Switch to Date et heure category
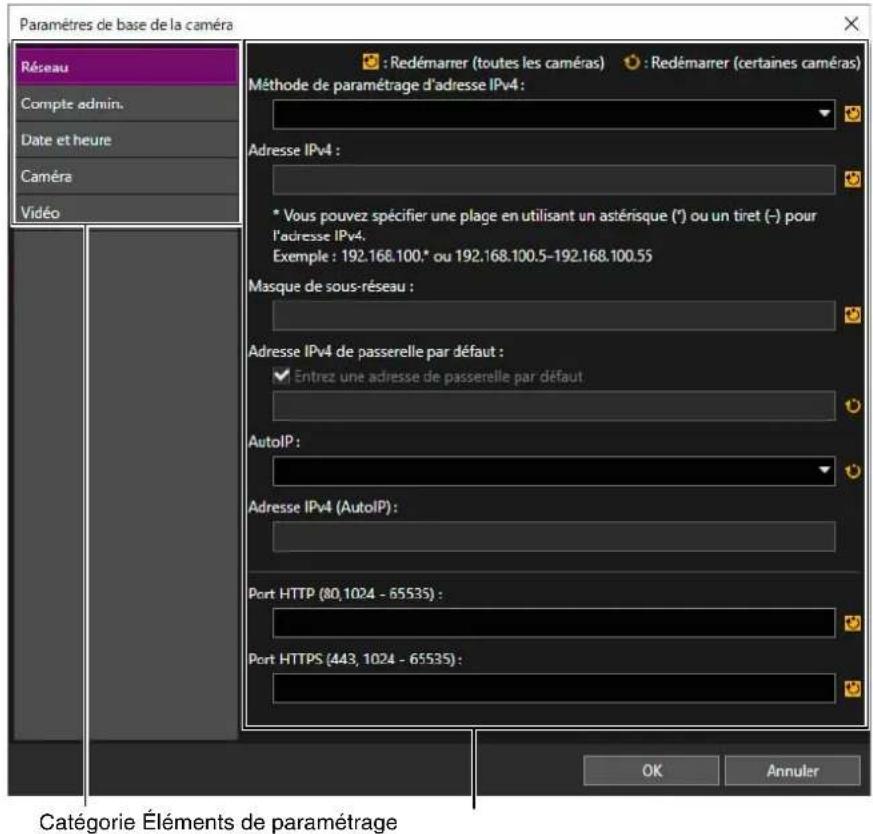 127,140
